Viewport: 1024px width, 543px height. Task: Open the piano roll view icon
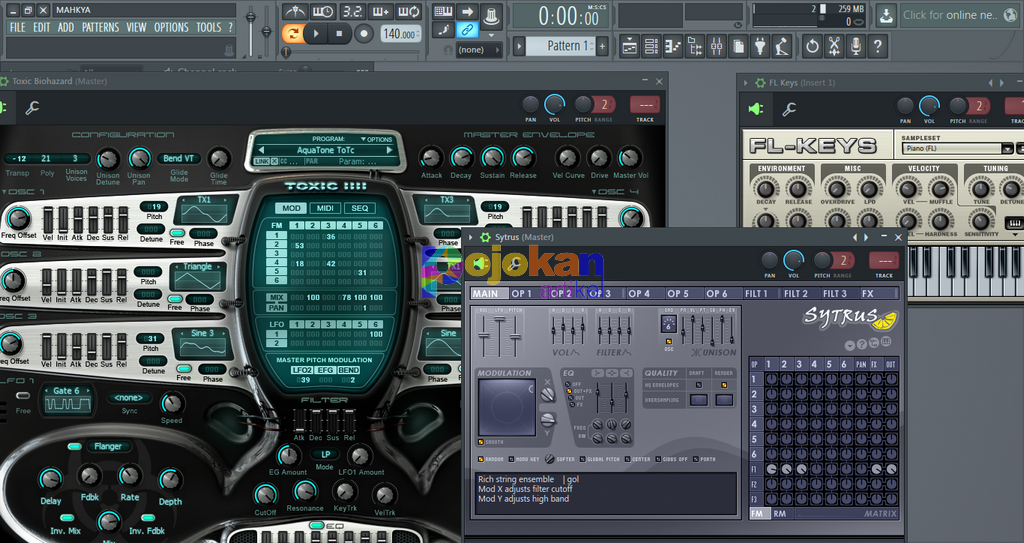click(x=673, y=46)
